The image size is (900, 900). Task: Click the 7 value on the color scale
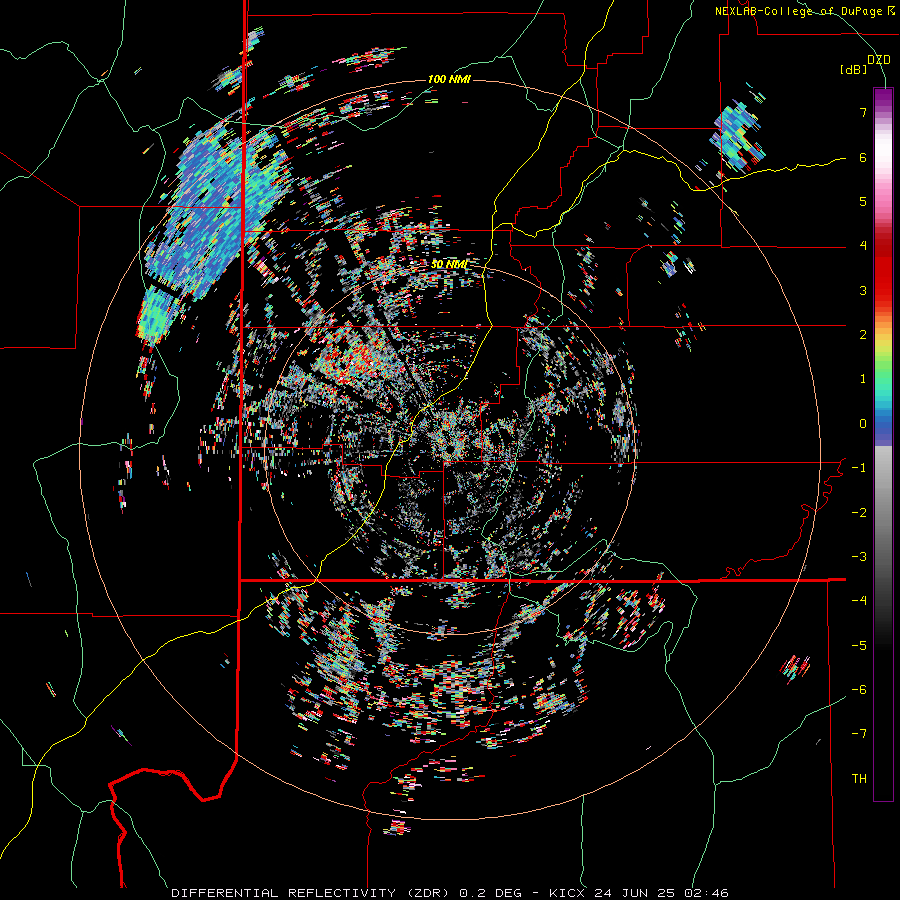tap(863, 112)
